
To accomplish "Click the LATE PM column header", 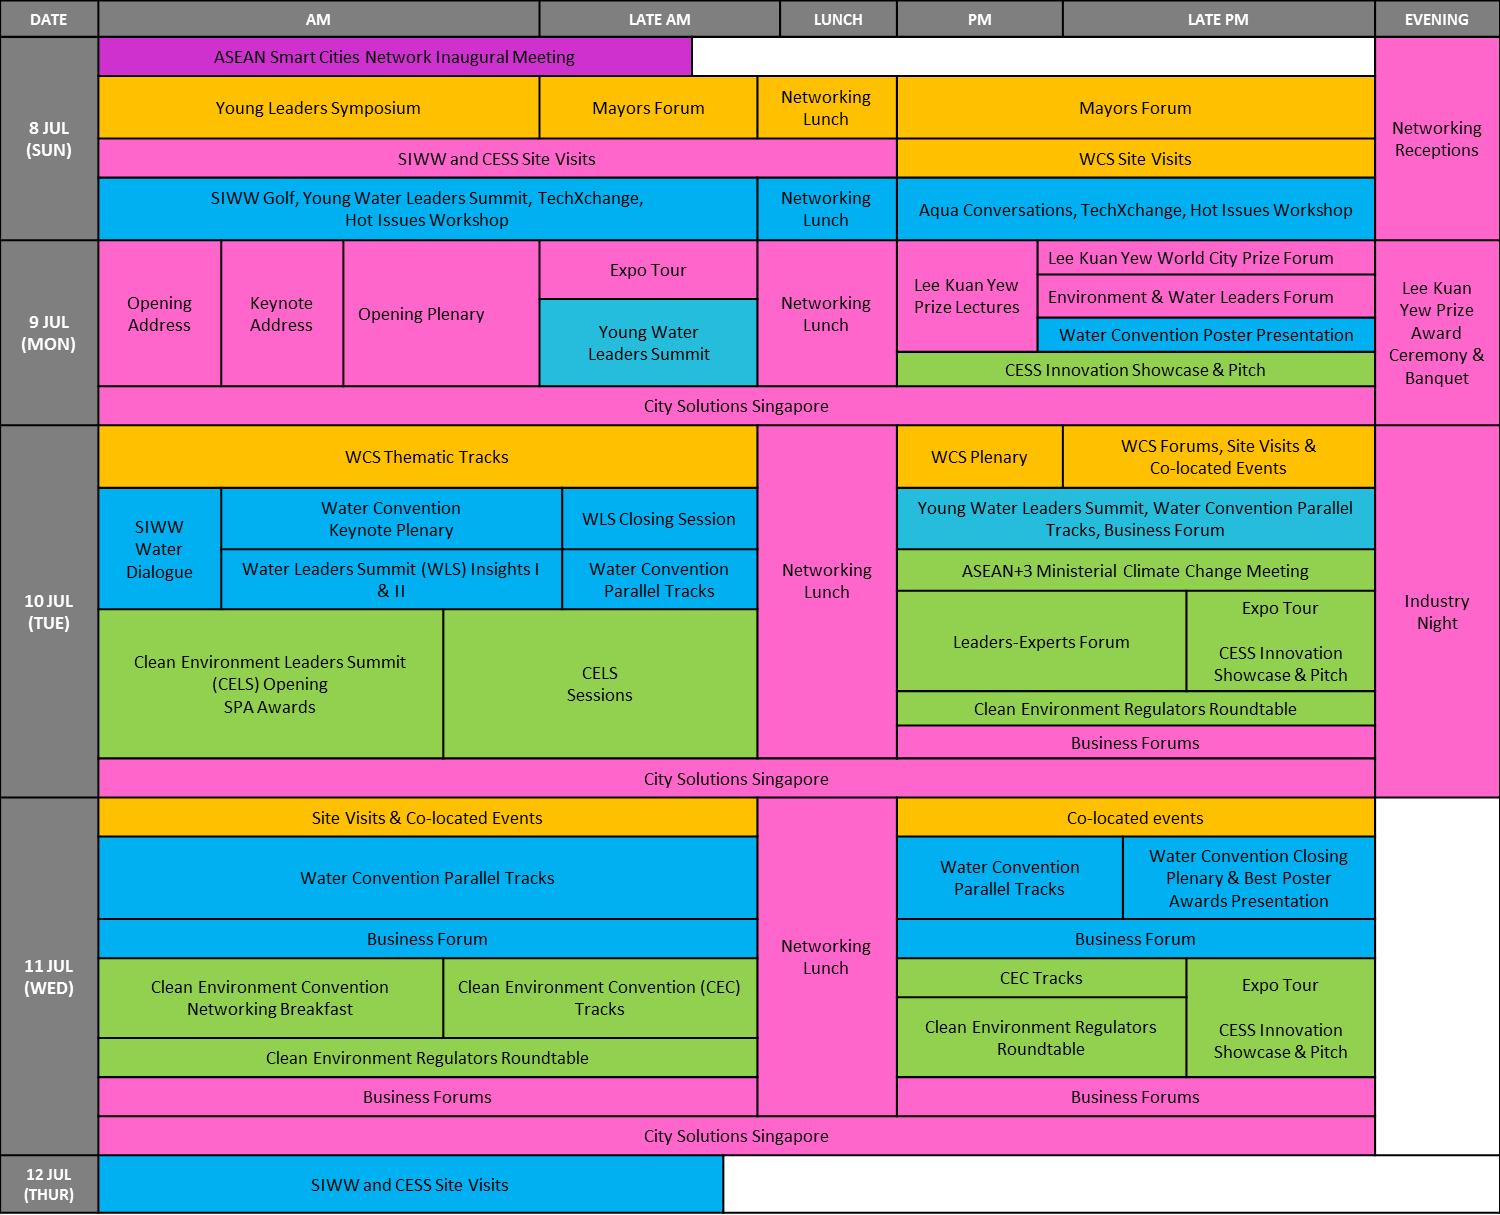I will [x=1218, y=19].
